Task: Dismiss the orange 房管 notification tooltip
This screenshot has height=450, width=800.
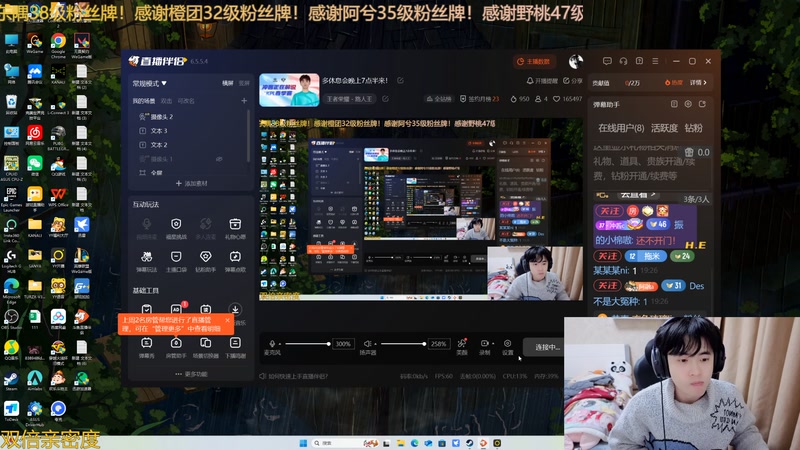Action: [227, 320]
